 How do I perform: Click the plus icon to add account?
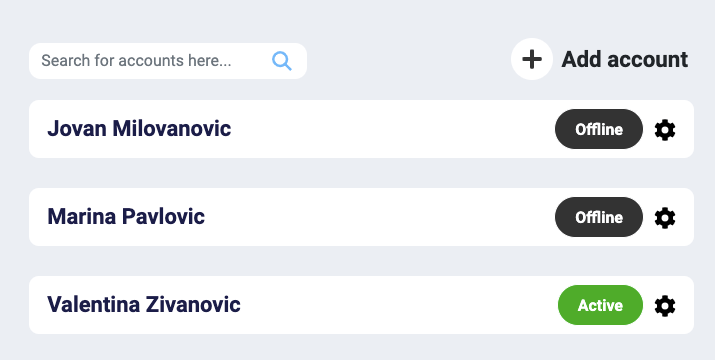(x=532, y=59)
